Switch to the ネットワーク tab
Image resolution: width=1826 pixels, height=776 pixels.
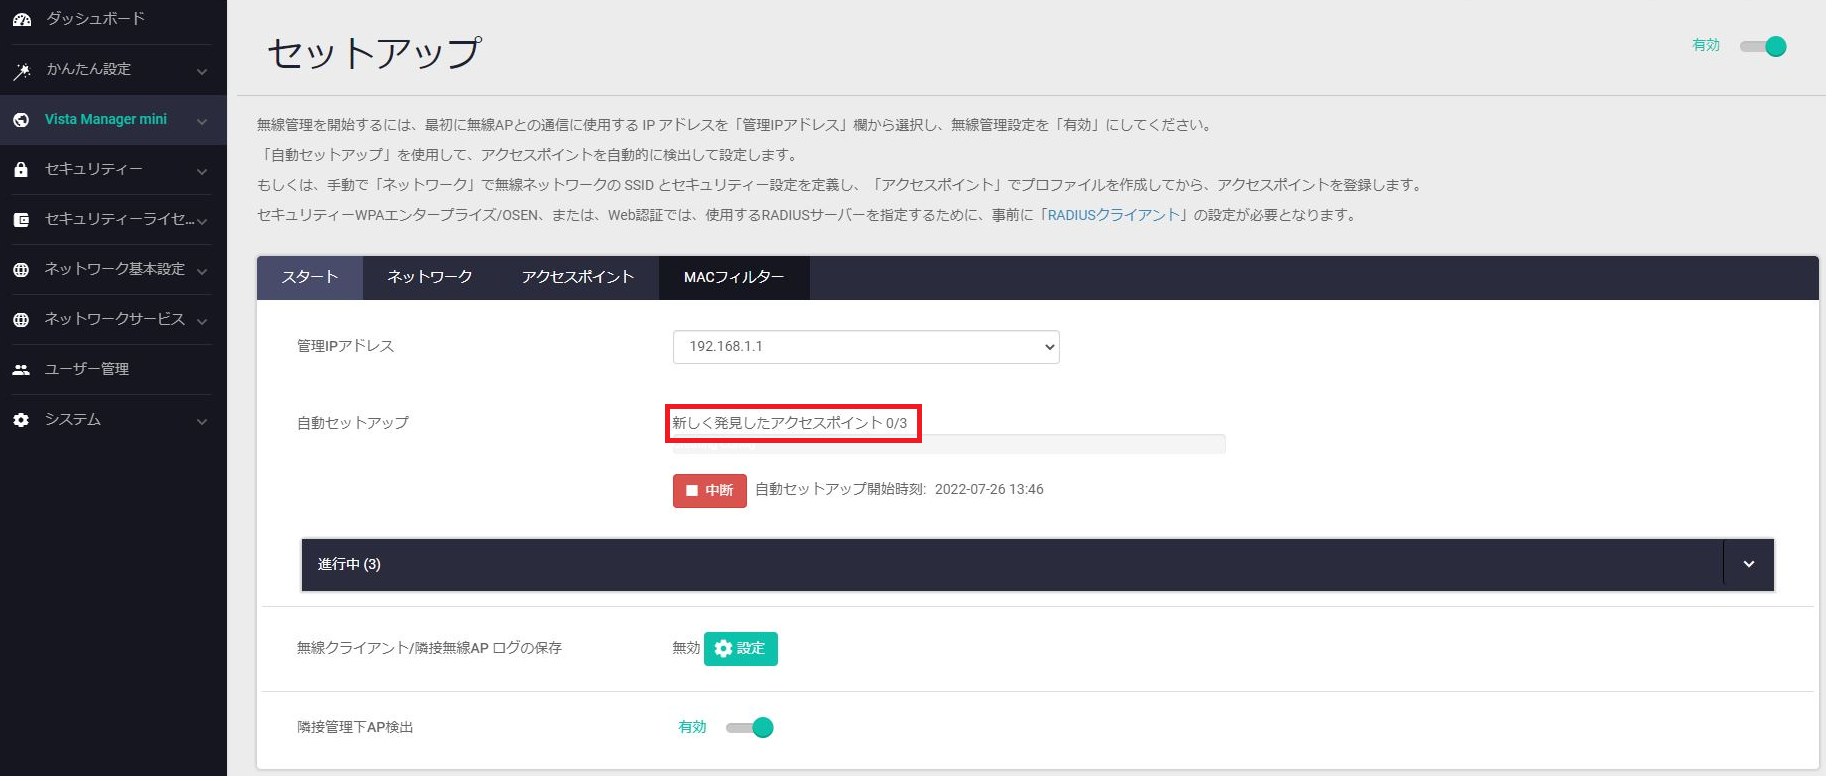point(430,277)
